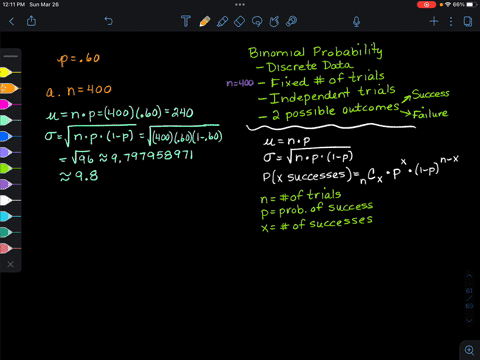Activate the laser pointer tool
This screenshot has height=360, width=480.
pyautogui.click(x=292, y=21)
